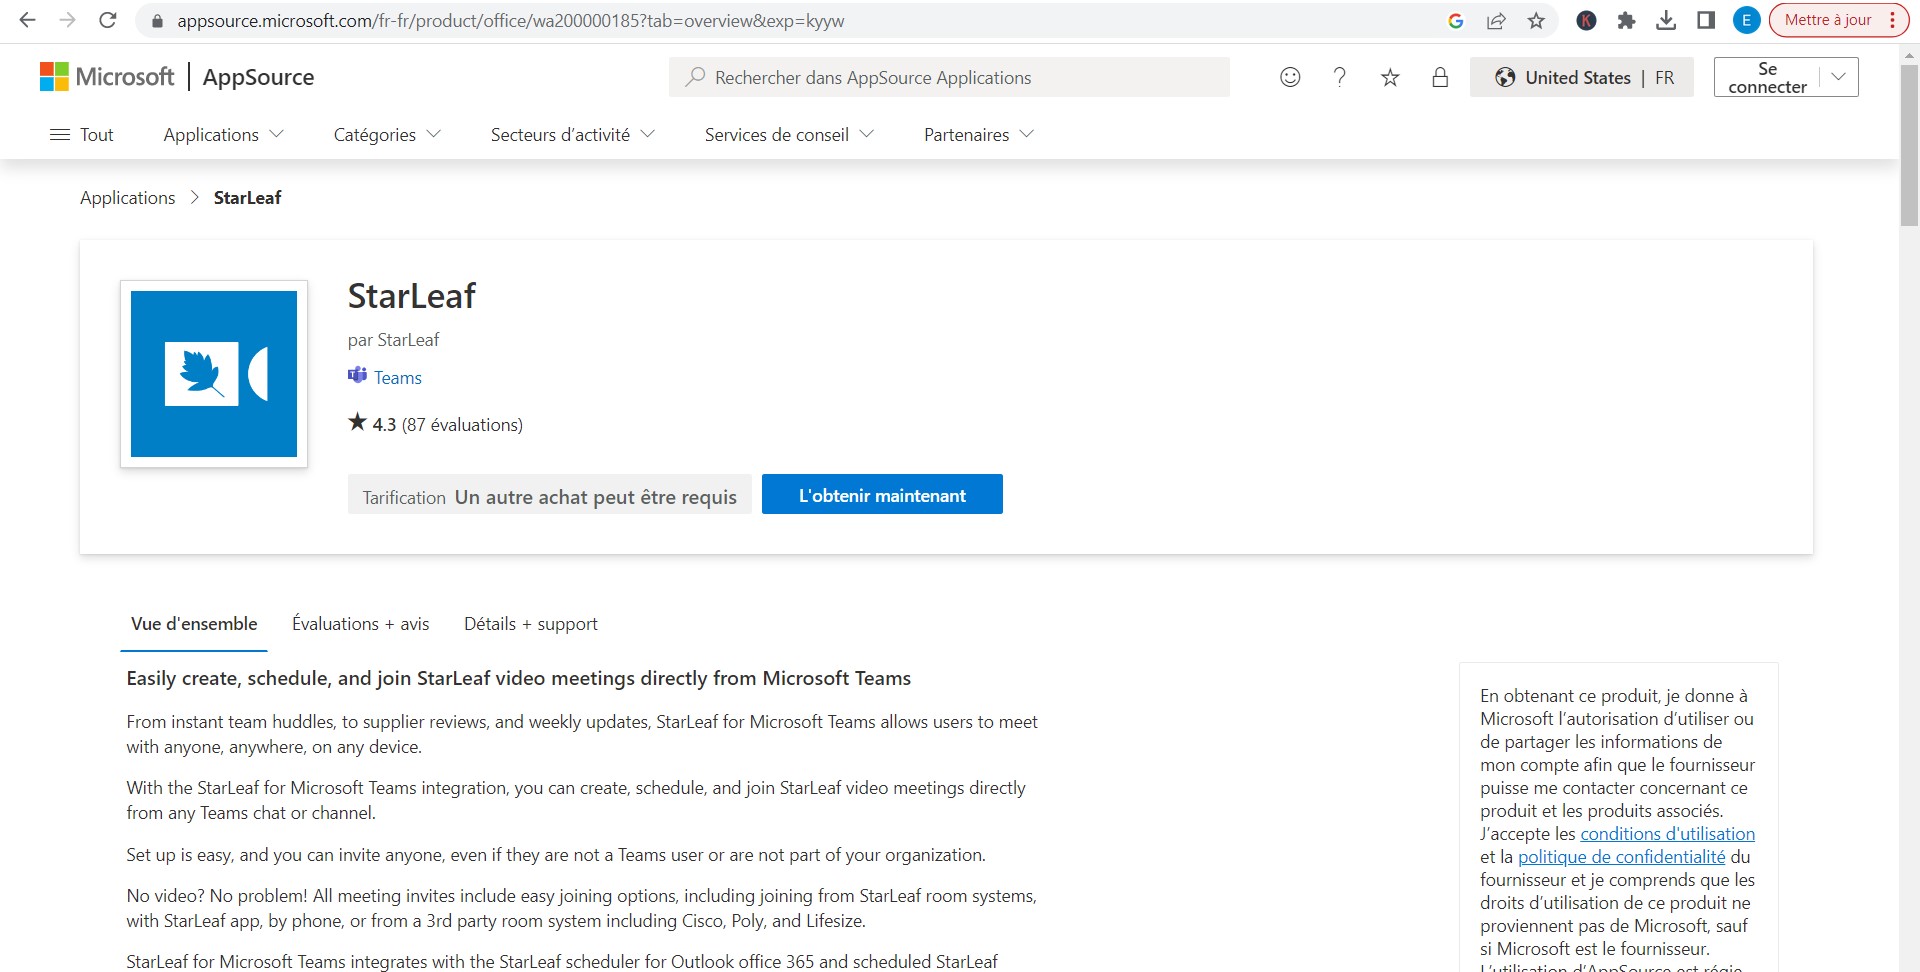
Task: Open the browser extensions puzzle icon
Action: (1626, 20)
